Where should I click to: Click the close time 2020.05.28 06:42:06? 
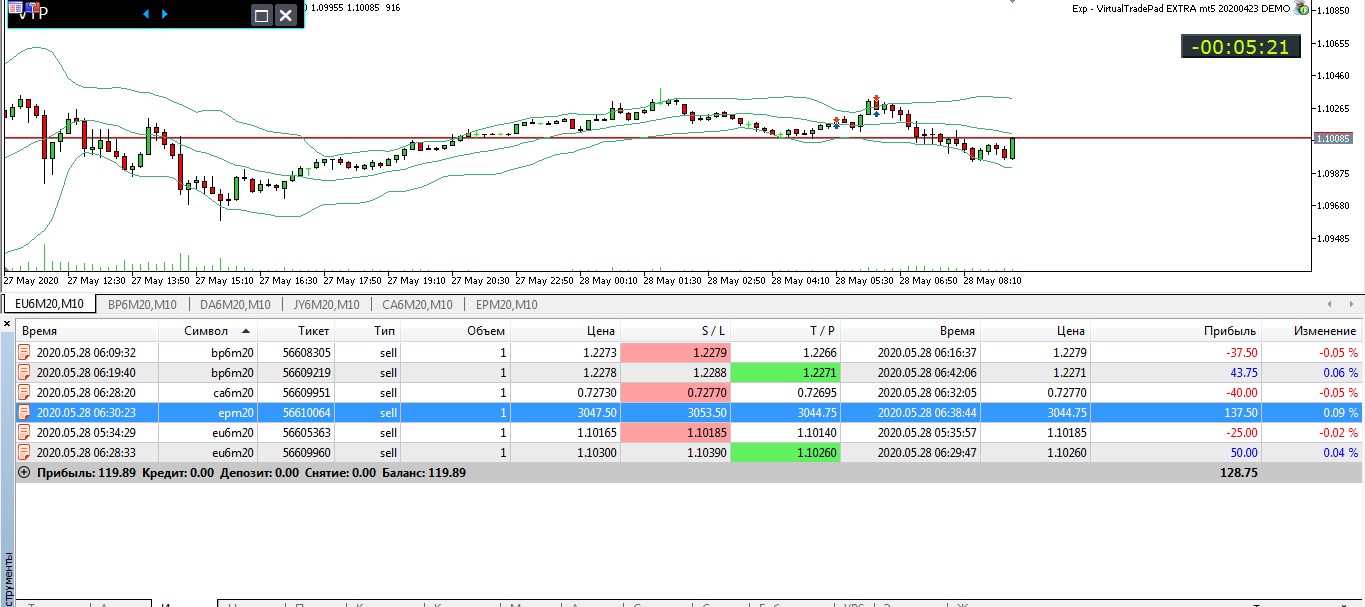click(x=926, y=372)
